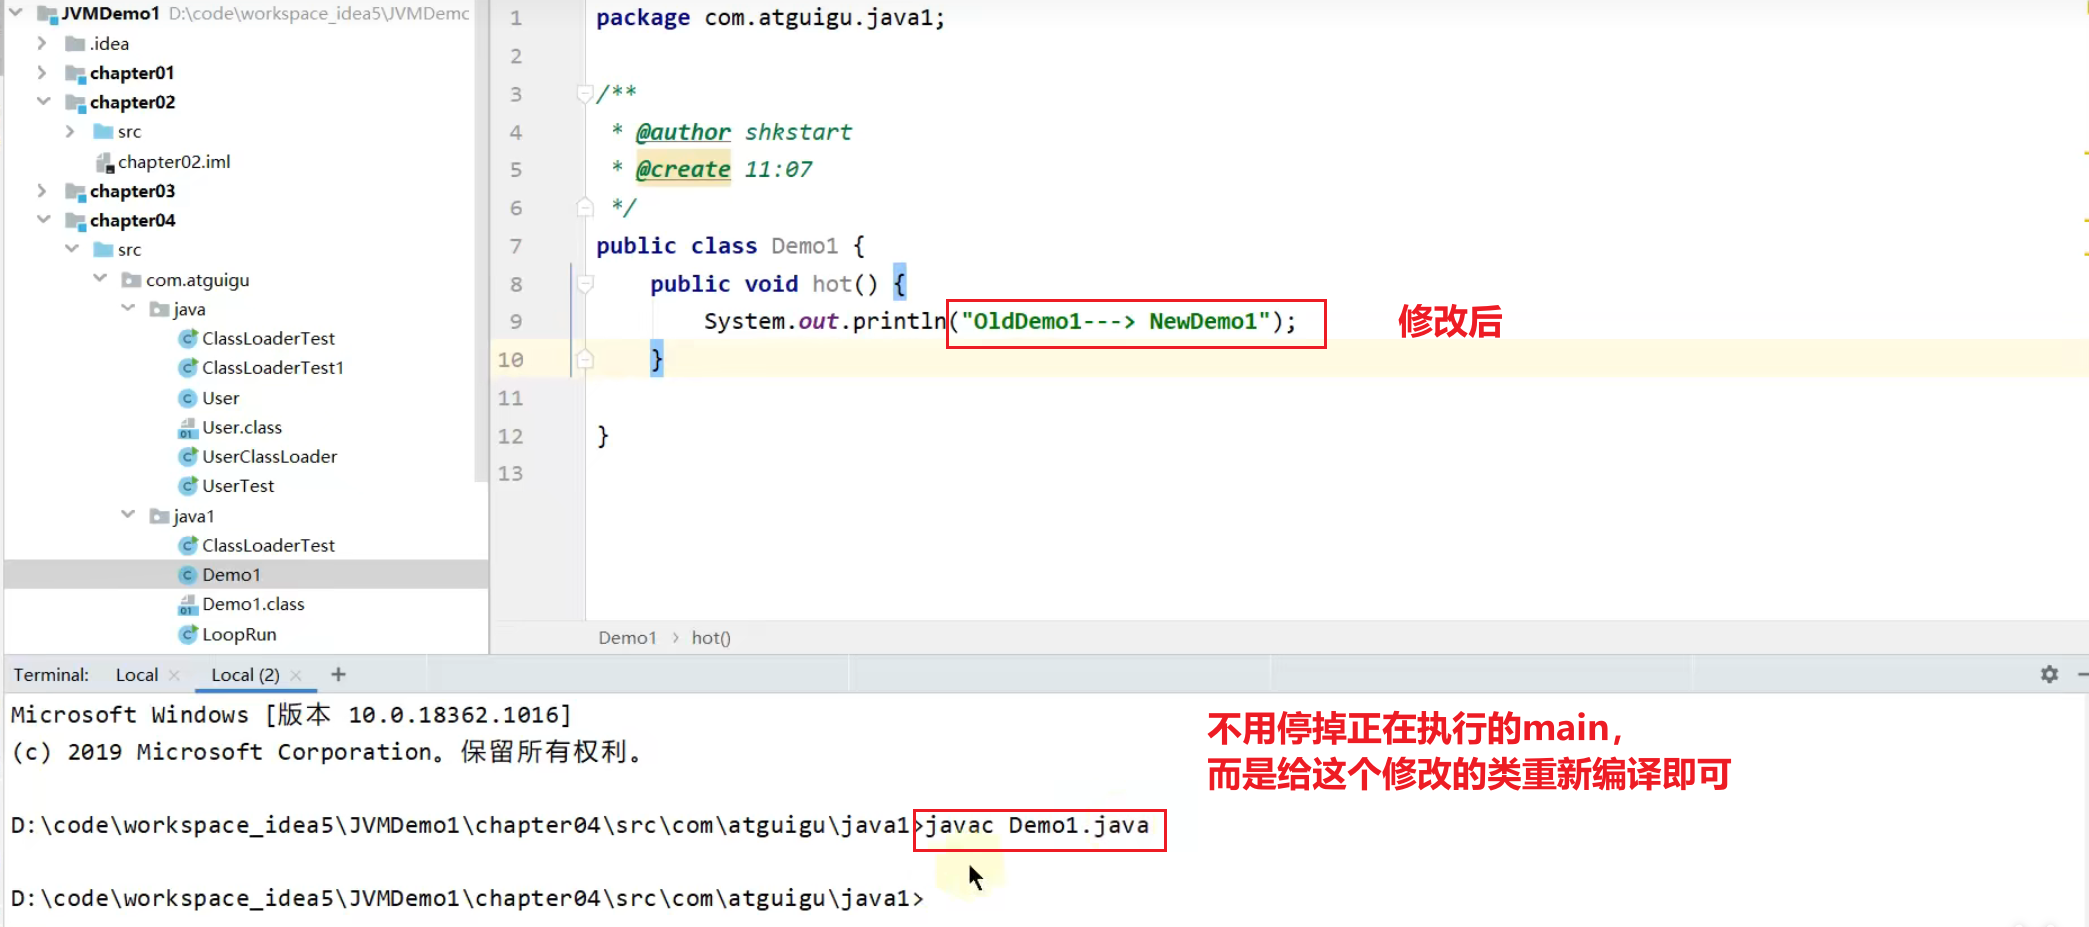Close the Local (2) terminal tab
The image size is (2089, 927).
coord(296,675)
